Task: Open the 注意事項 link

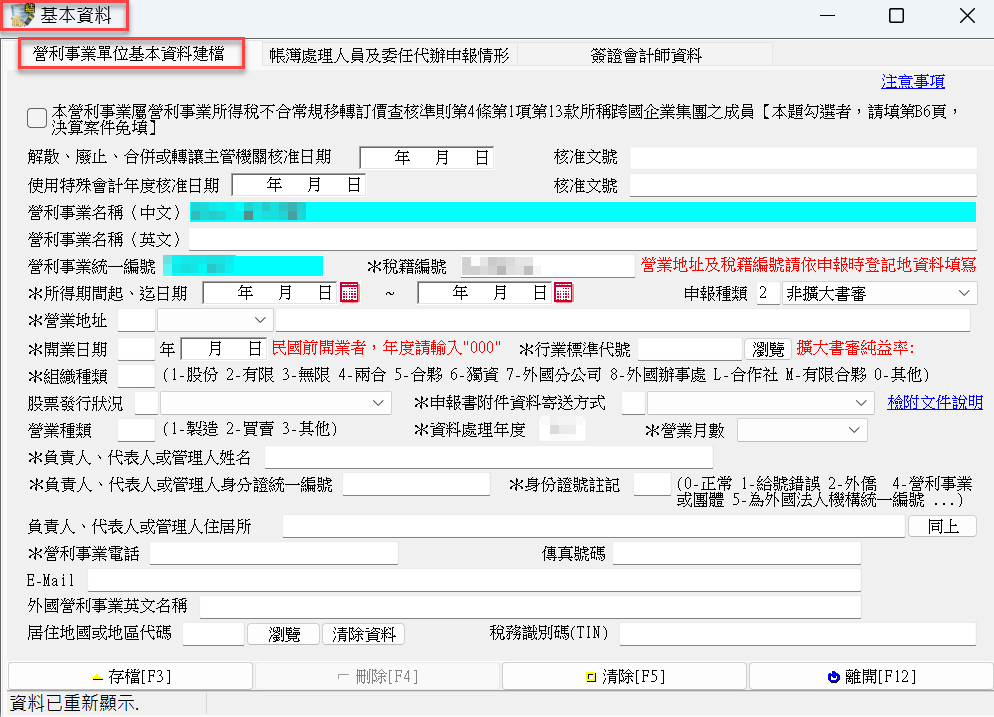Action: tap(913, 82)
